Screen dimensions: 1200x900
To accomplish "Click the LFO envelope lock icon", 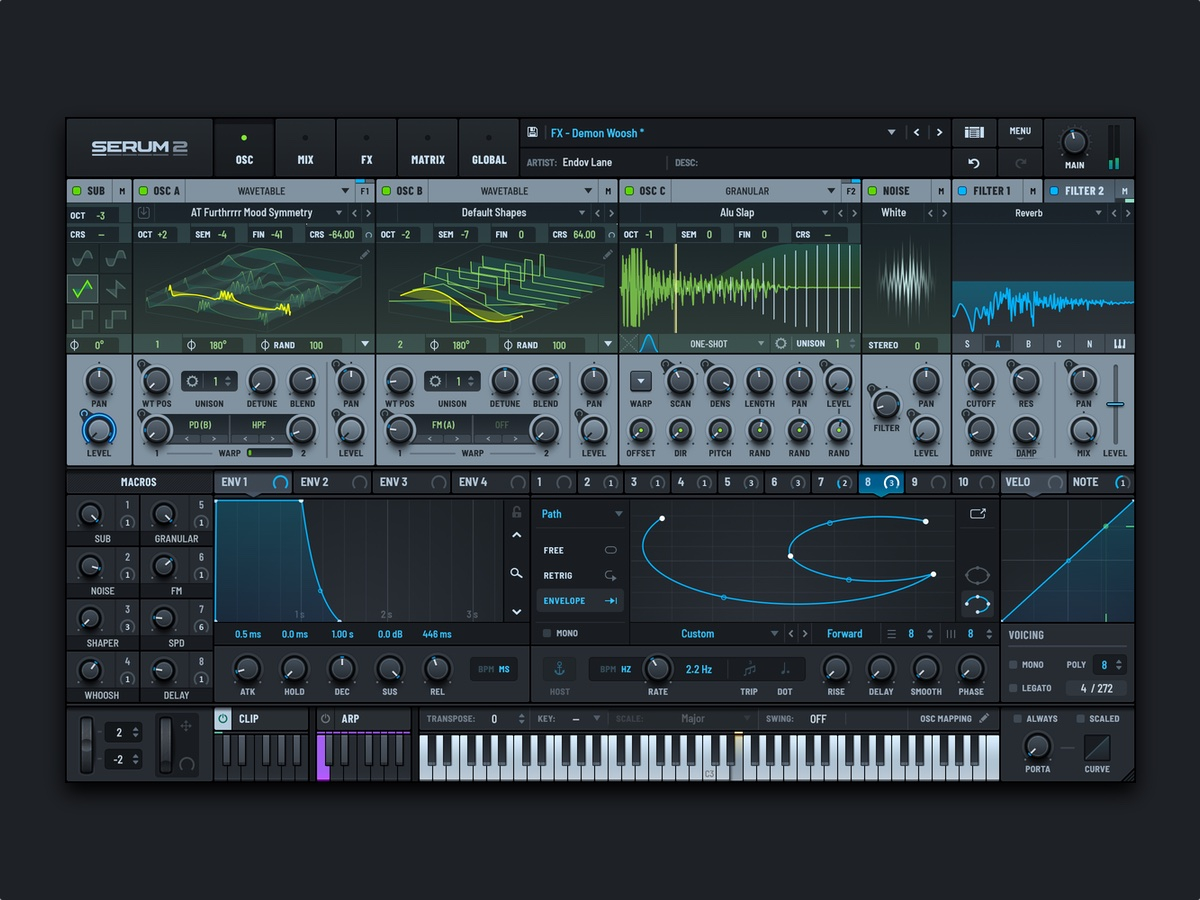I will 516,512.
